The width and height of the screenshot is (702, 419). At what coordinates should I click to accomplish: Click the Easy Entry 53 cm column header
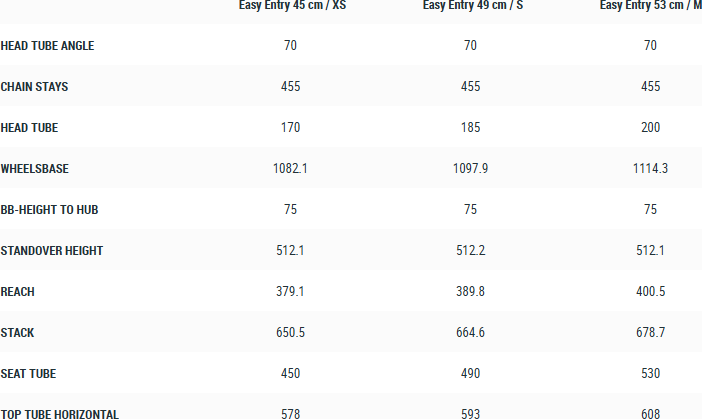coord(650,5)
